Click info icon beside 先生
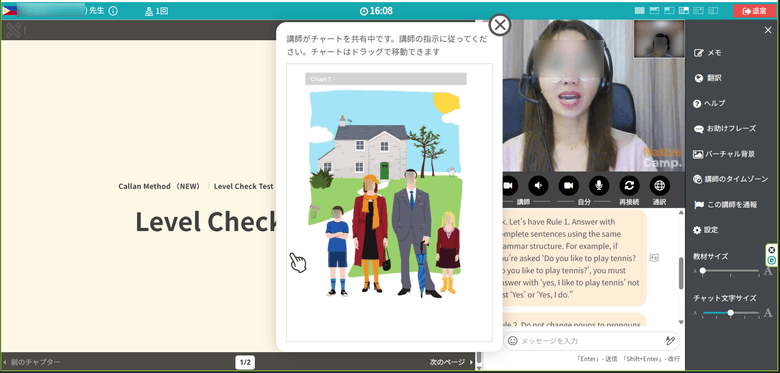 [x=113, y=10]
